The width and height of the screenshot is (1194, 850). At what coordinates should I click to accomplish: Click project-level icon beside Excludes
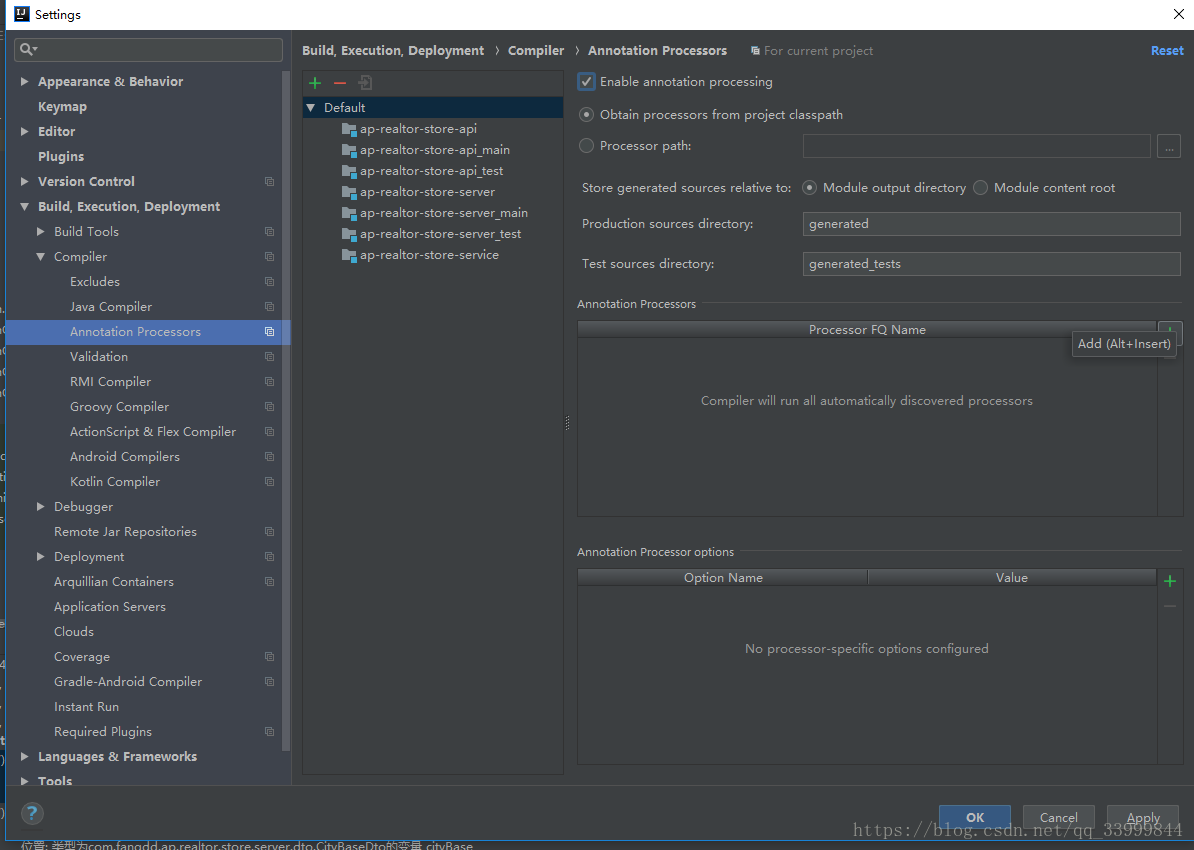click(x=270, y=282)
